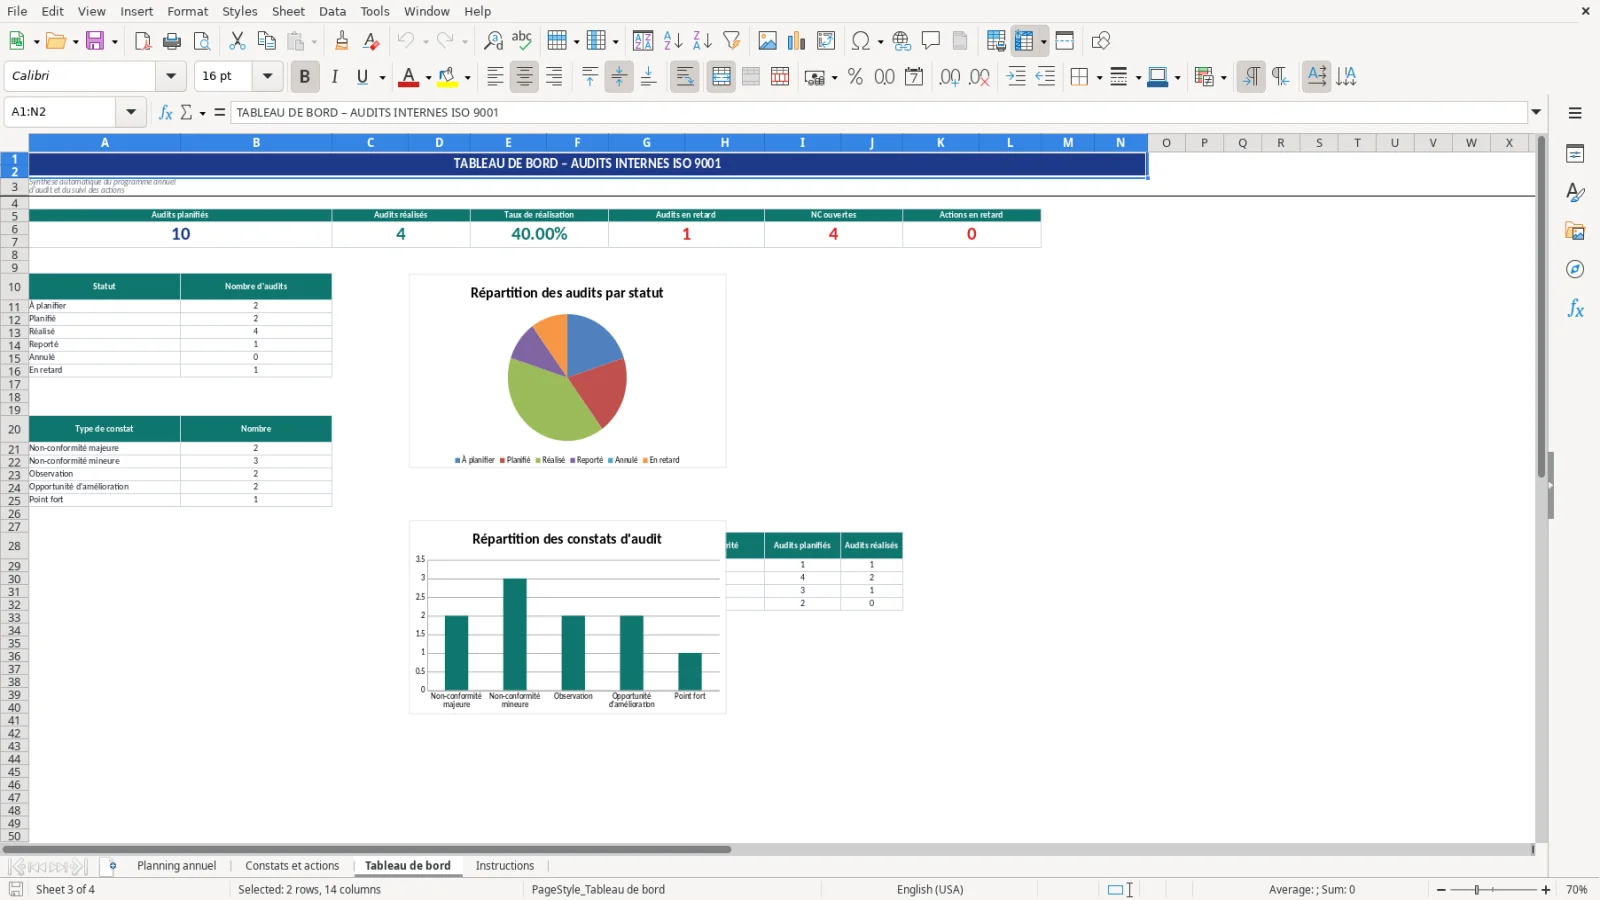This screenshot has width=1600, height=900.
Task: Open background color dropdown arrow
Action: click(467, 77)
